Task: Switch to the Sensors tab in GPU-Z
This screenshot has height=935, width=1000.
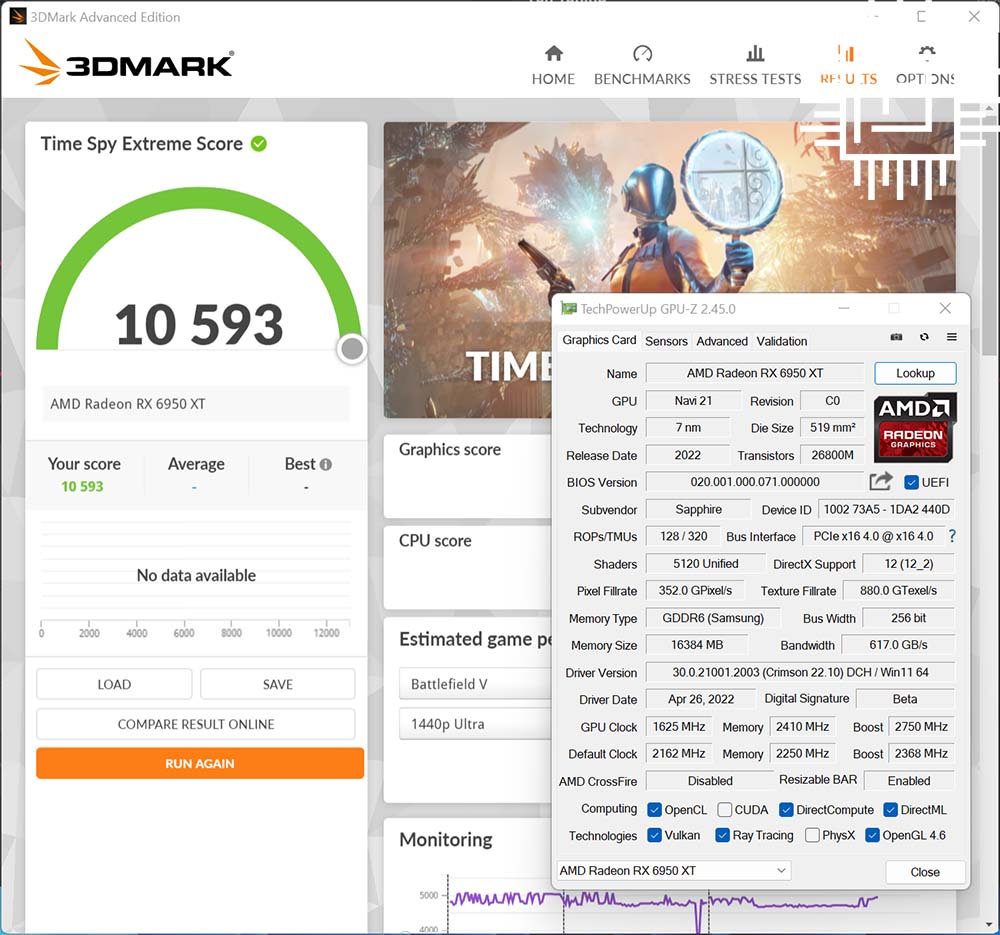Action: tap(666, 341)
